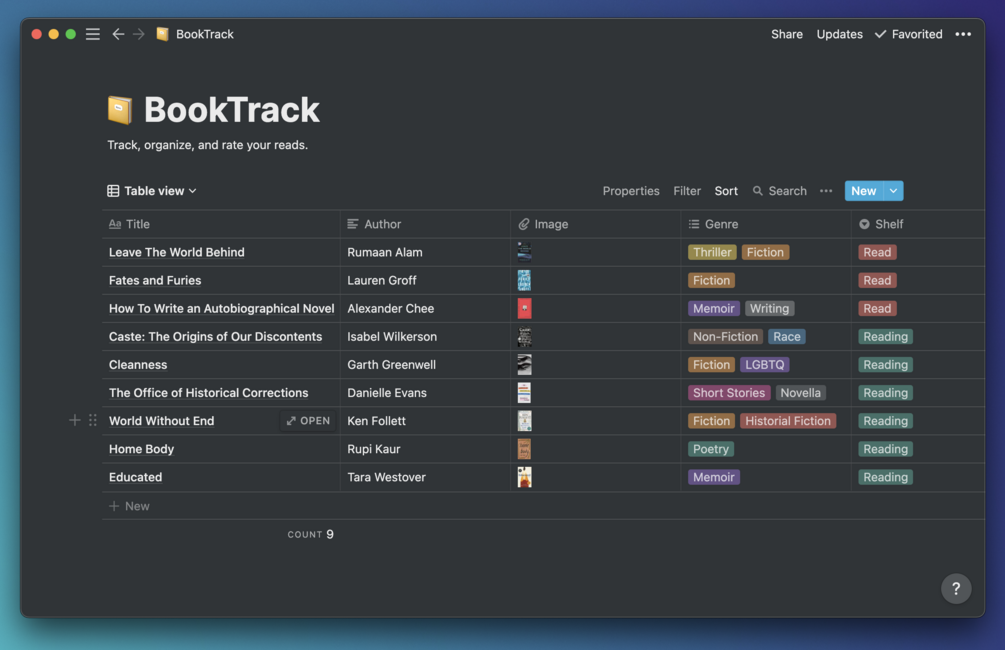1005x650 pixels.
Task: Select the Rupi Kaur author cell
Action: 425,449
